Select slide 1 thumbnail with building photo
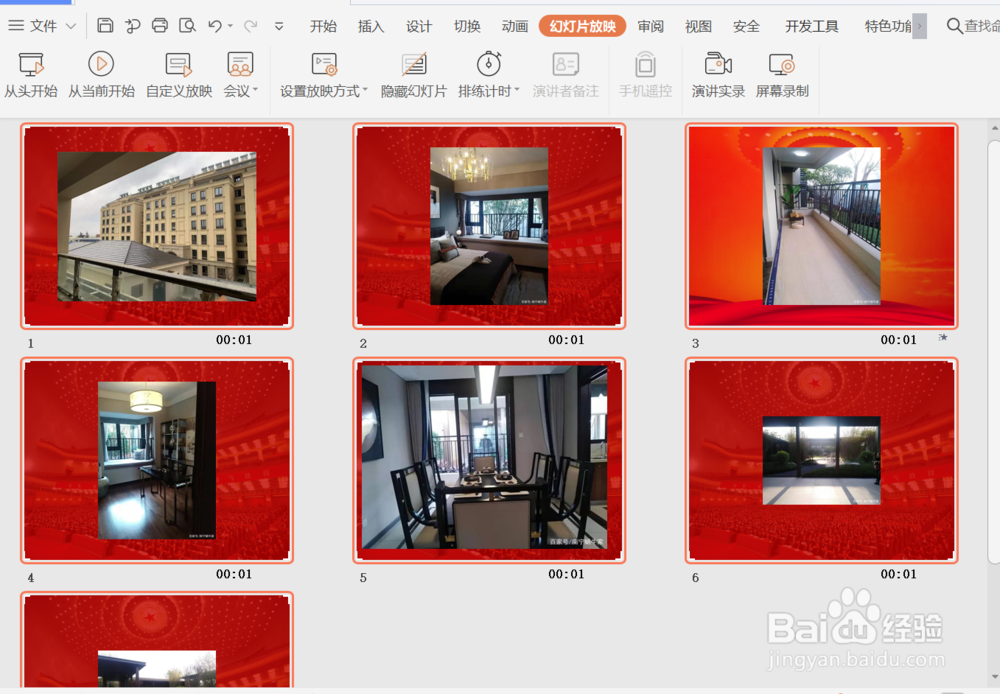Screen dimensions: 1000x694 [157, 226]
